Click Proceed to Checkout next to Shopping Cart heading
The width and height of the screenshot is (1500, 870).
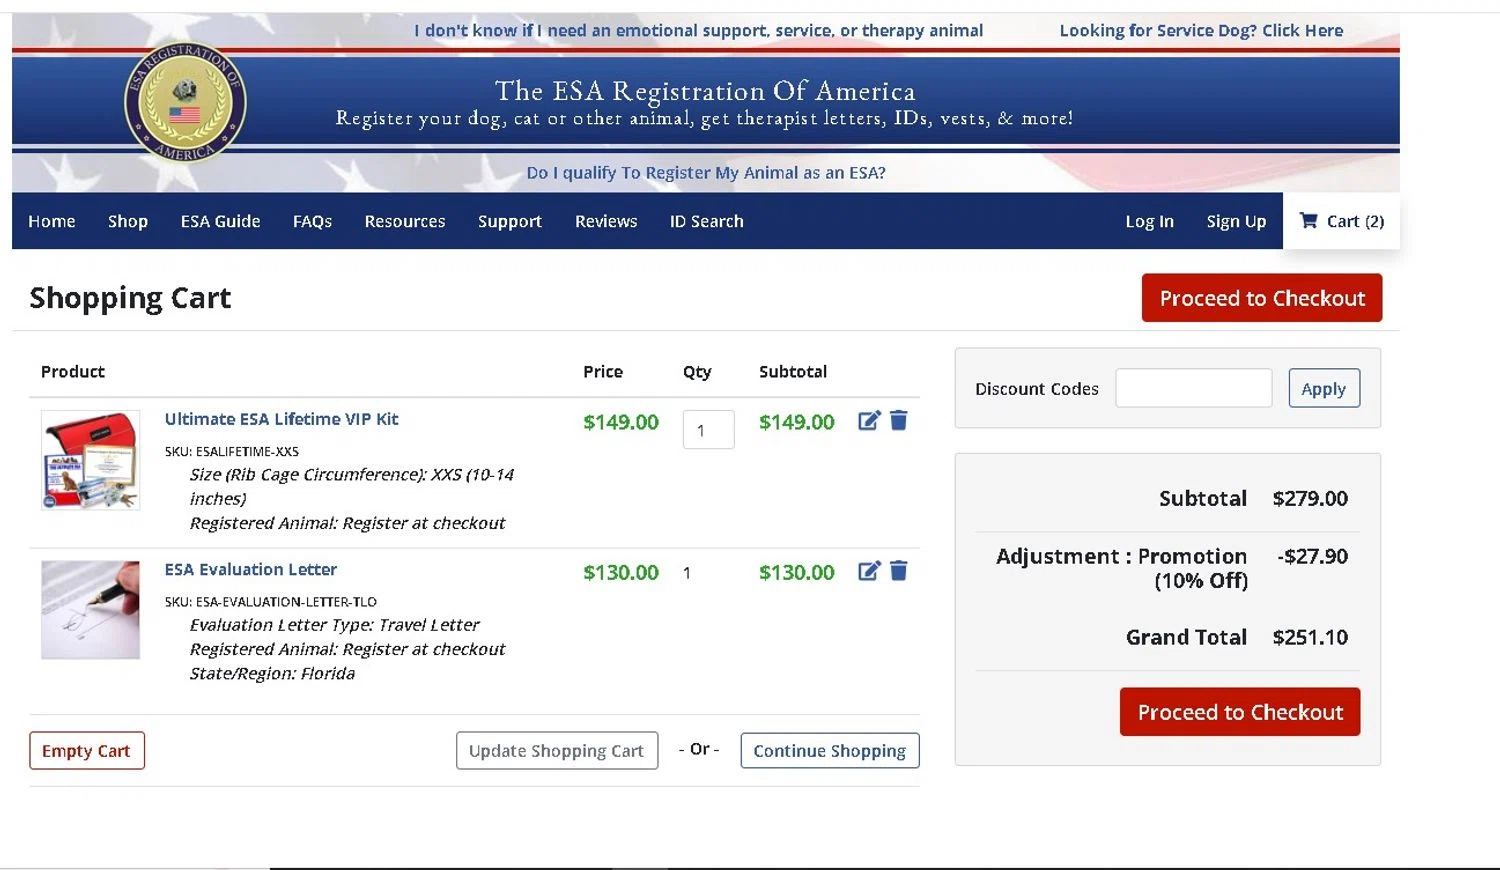[x=1262, y=298]
